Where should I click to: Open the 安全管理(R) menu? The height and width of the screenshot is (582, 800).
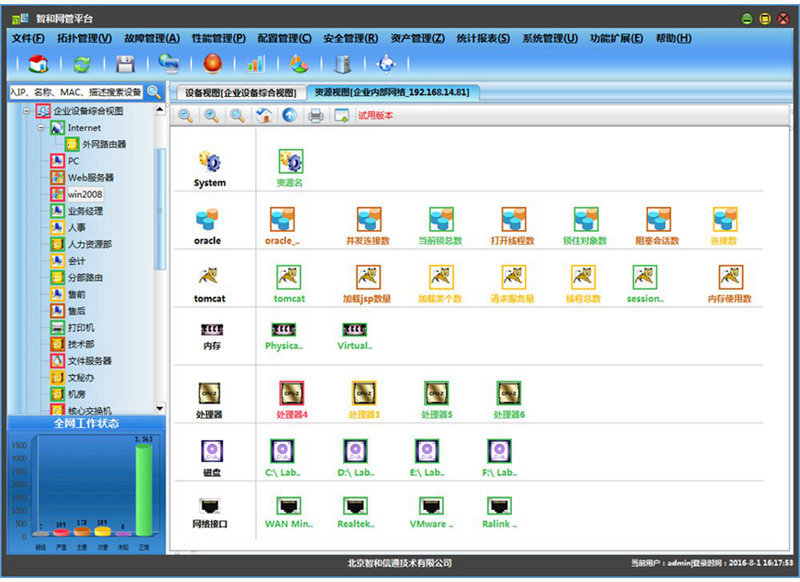coord(351,38)
